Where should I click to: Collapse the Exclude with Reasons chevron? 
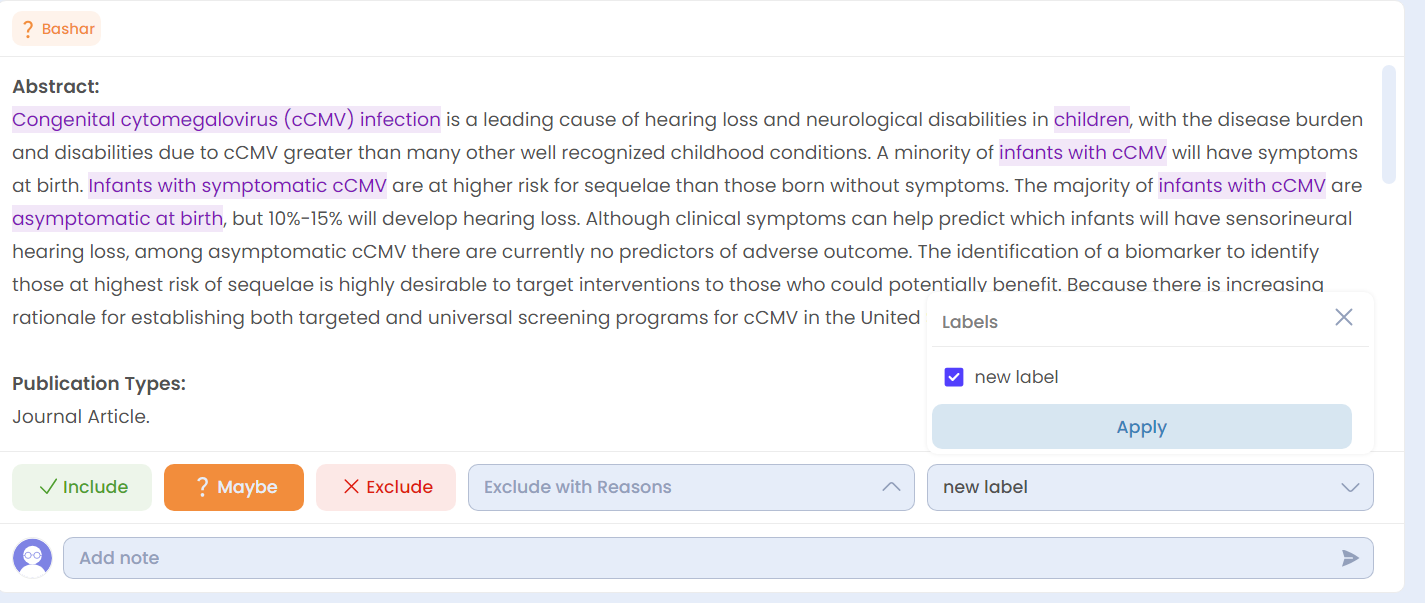(891, 487)
